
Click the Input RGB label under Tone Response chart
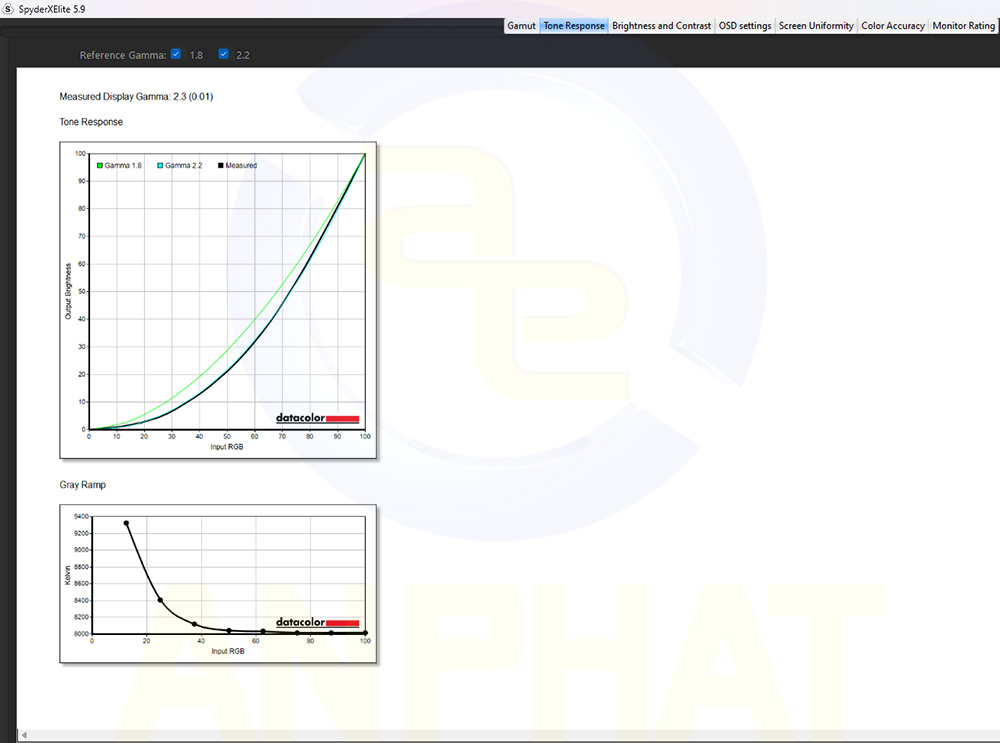click(226, 446)
